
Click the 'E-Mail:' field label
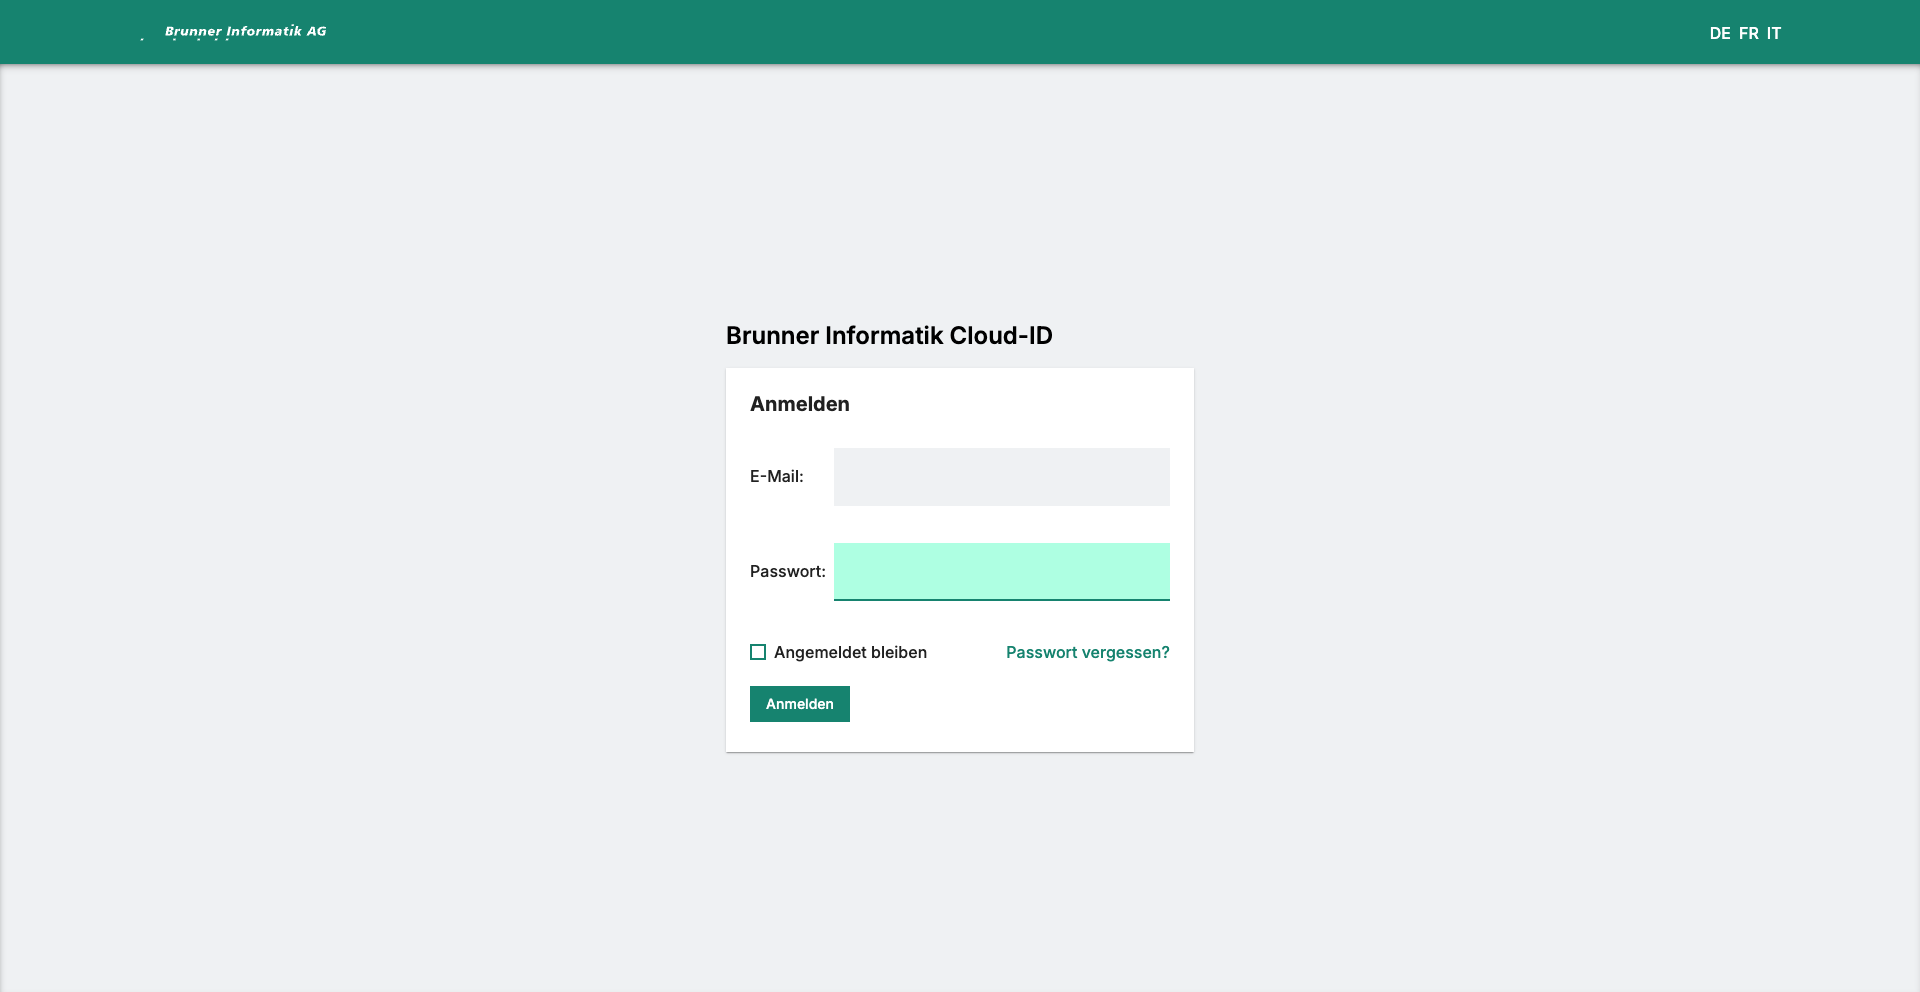click(x=776, y=477)
